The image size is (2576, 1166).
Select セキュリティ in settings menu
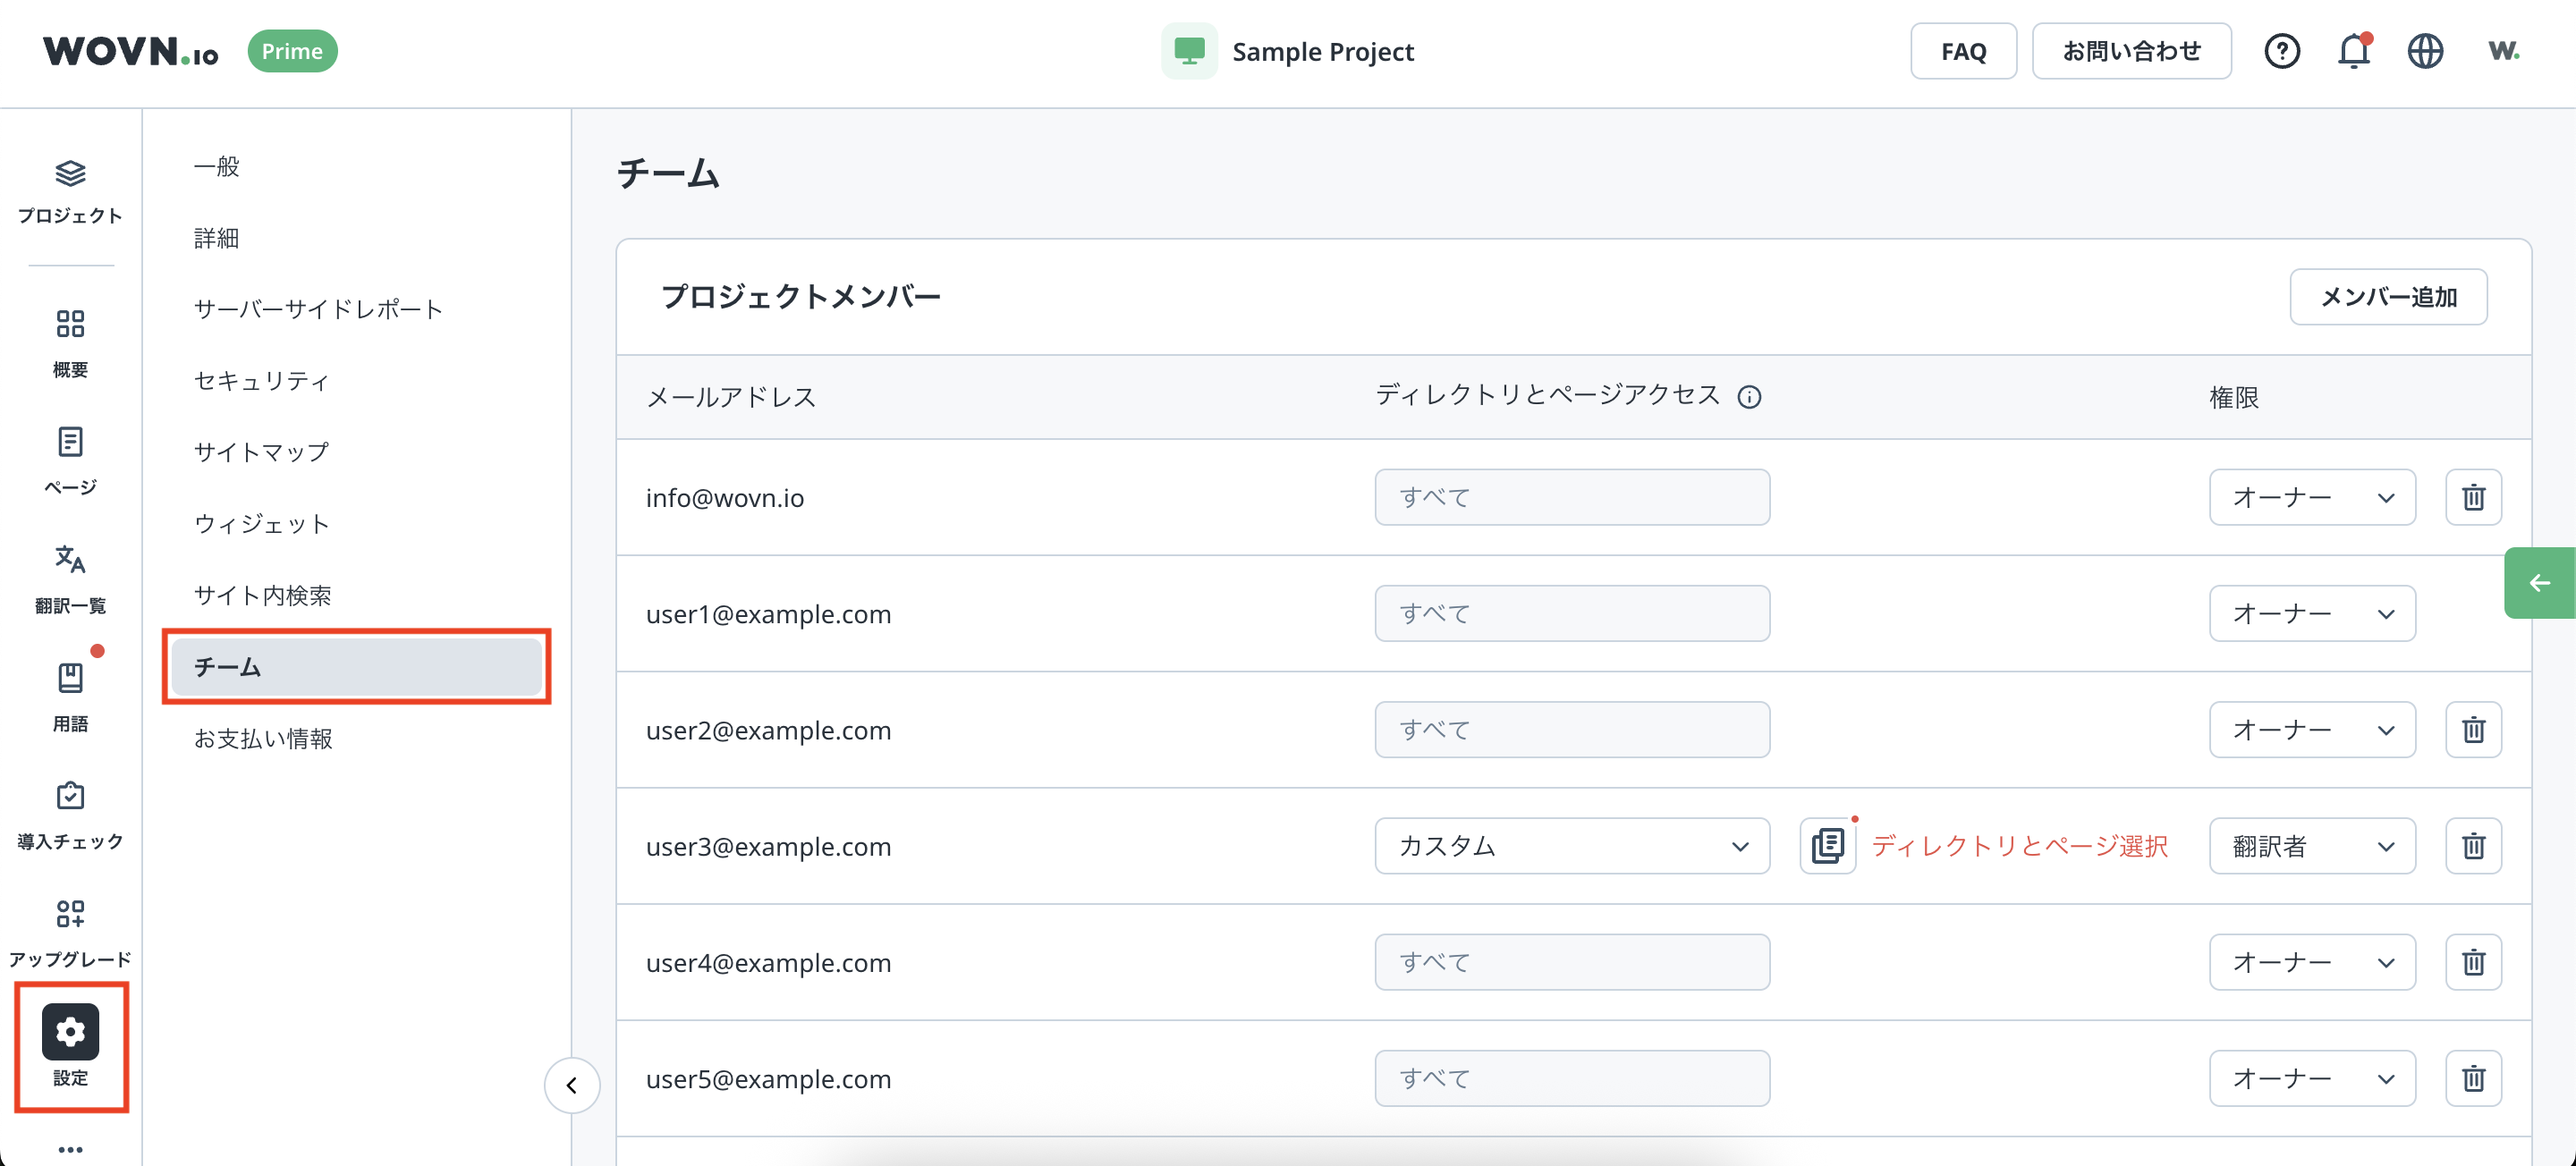pos(261,381)
